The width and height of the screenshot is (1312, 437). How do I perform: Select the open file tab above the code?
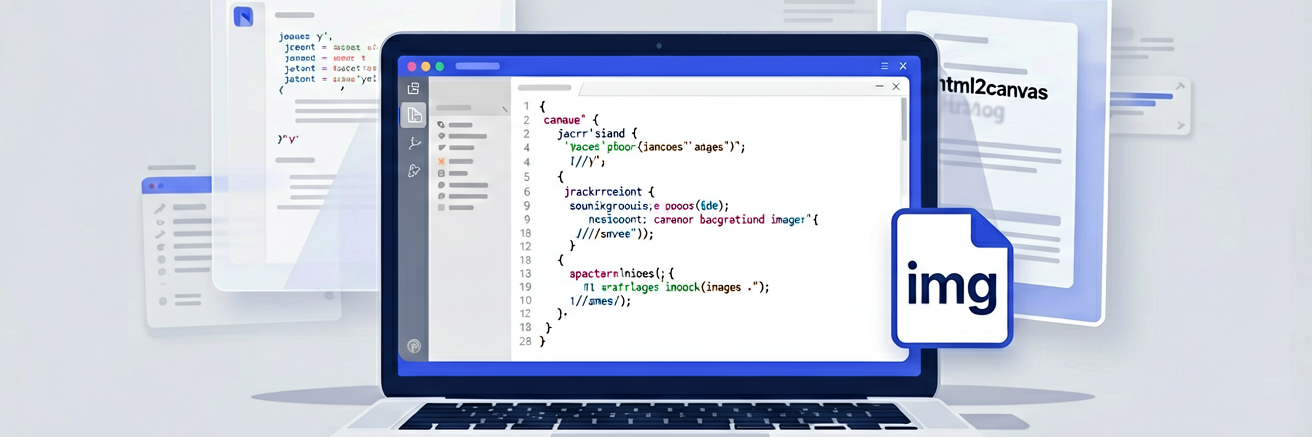click(546, 88)
